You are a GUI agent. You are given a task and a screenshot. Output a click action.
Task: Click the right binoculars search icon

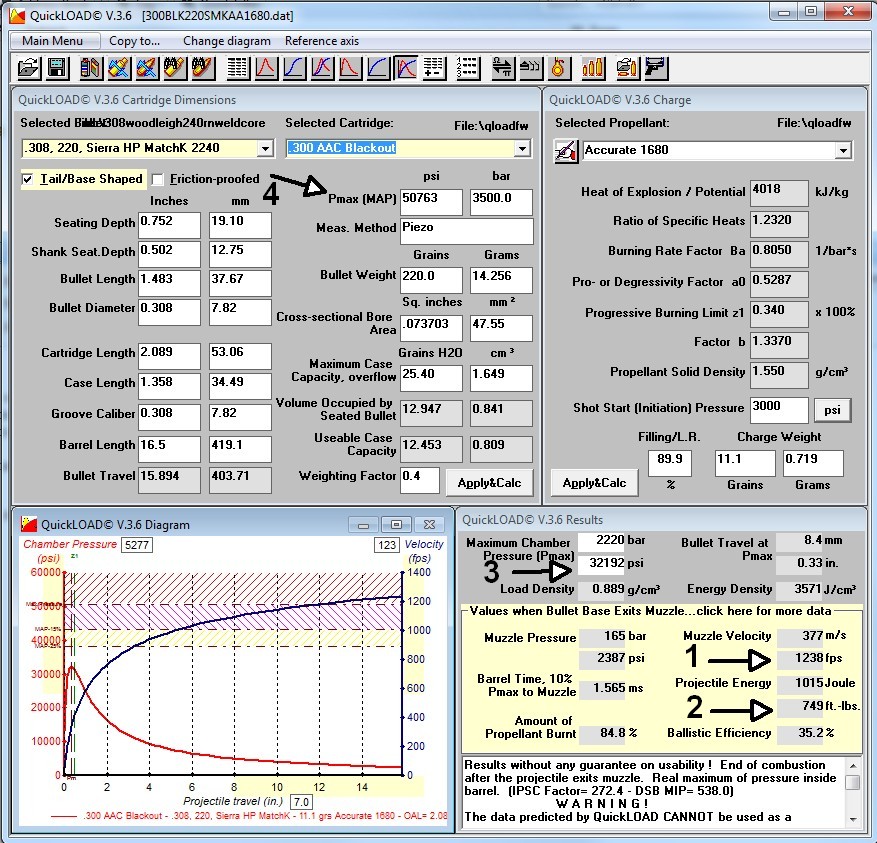pyautogui.click(x=202, y=68)
